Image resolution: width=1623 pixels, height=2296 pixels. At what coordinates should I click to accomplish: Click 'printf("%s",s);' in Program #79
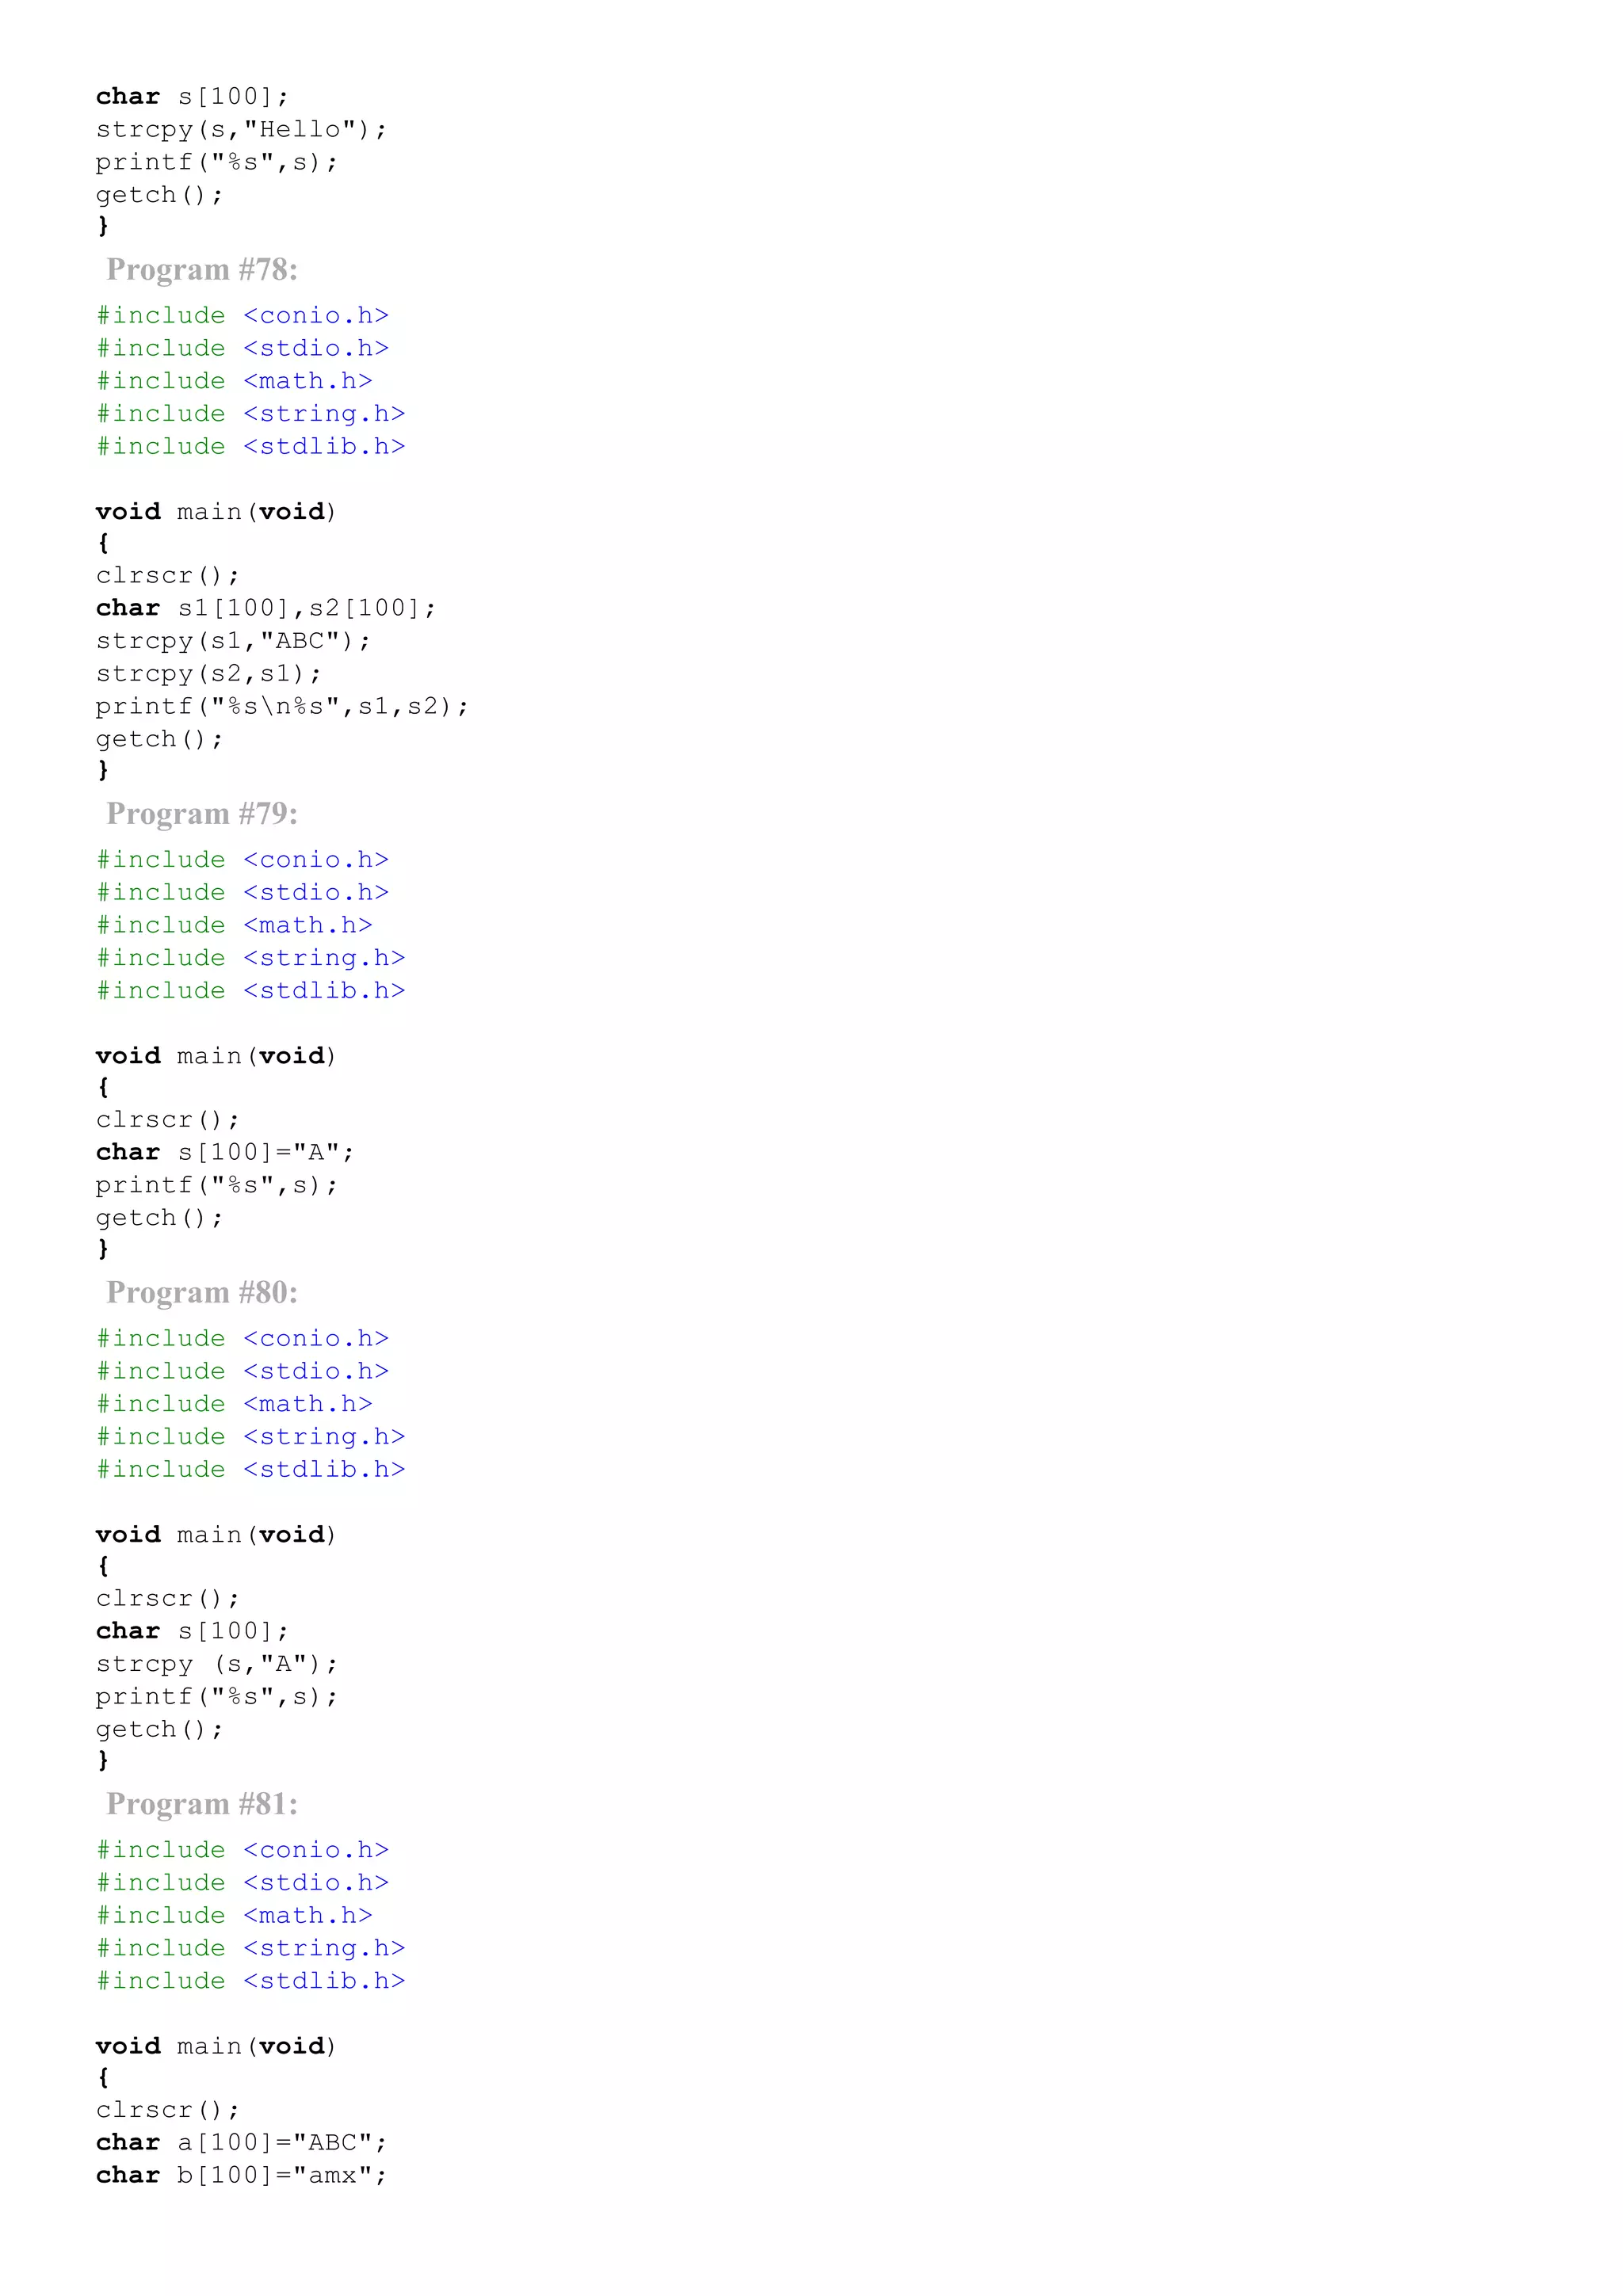point(217,1185)
